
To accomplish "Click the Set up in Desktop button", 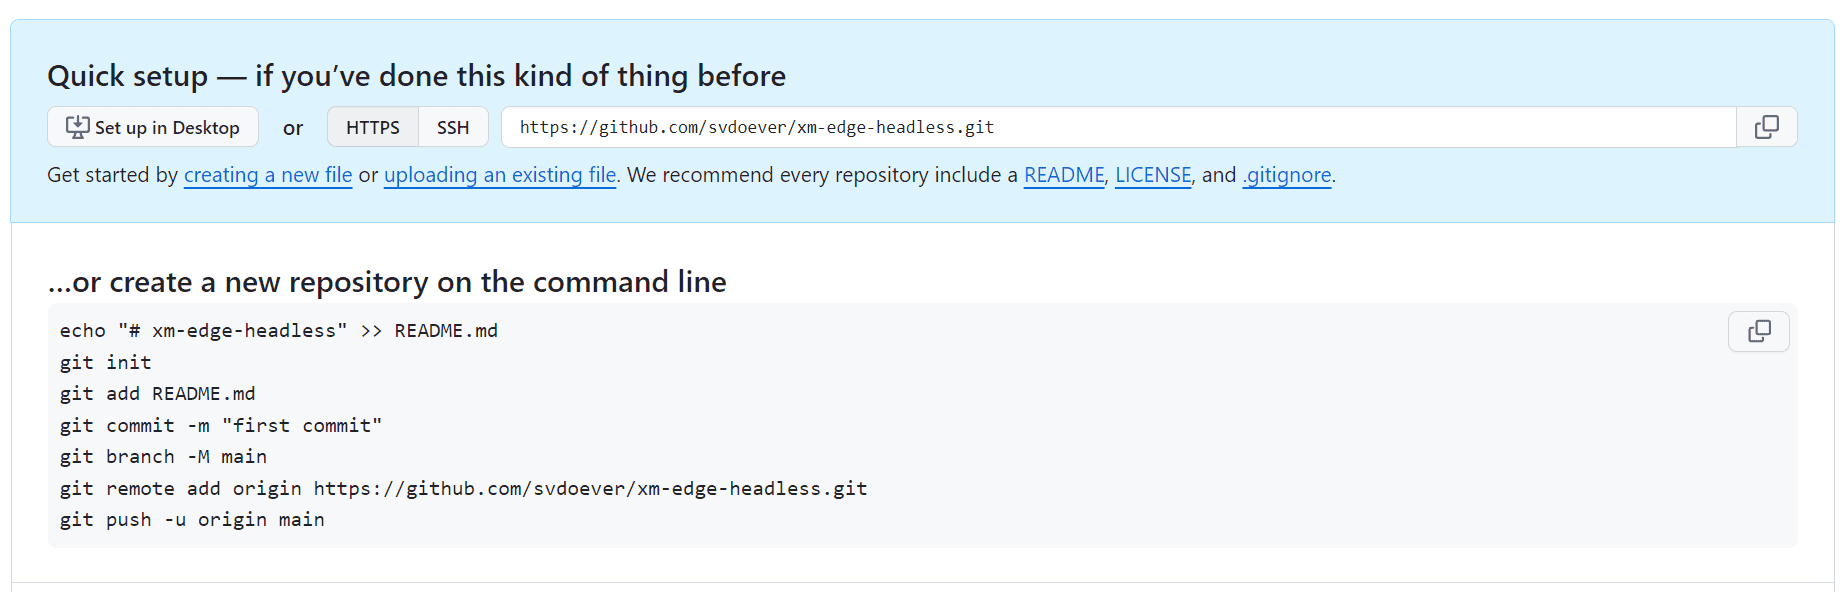I will pyautogui.click(x=153, y=127).
